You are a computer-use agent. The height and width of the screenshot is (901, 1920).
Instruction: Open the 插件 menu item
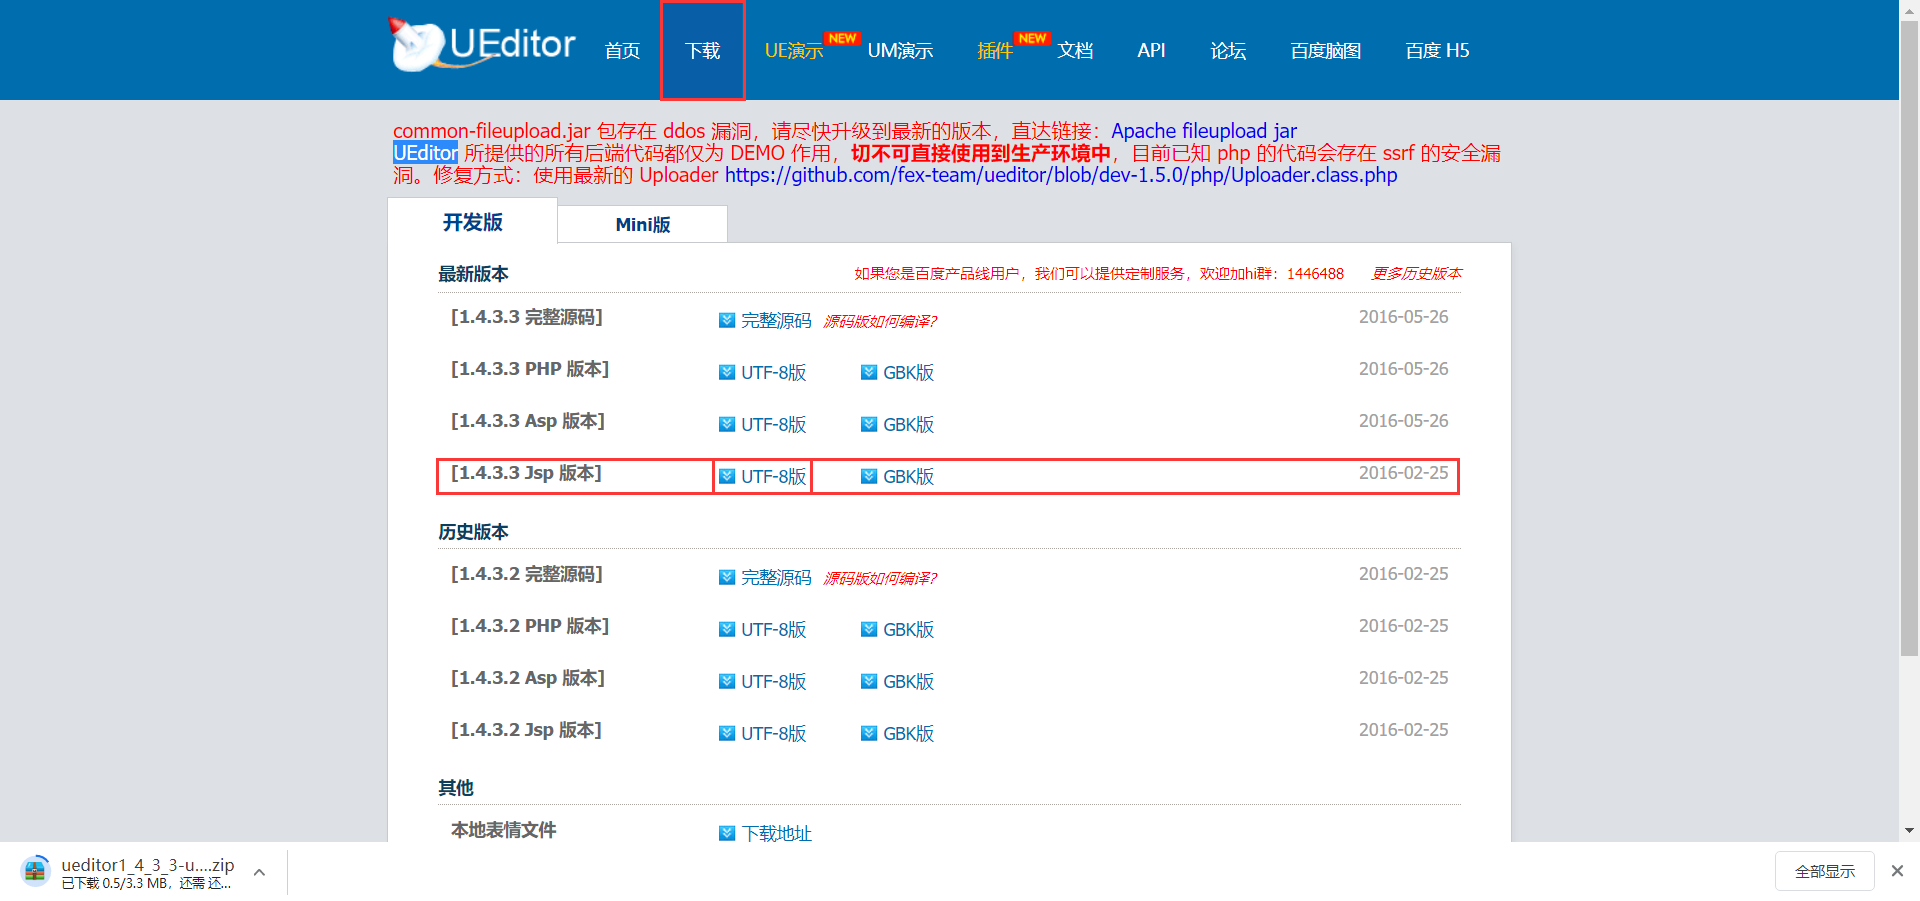pos(995,50)
